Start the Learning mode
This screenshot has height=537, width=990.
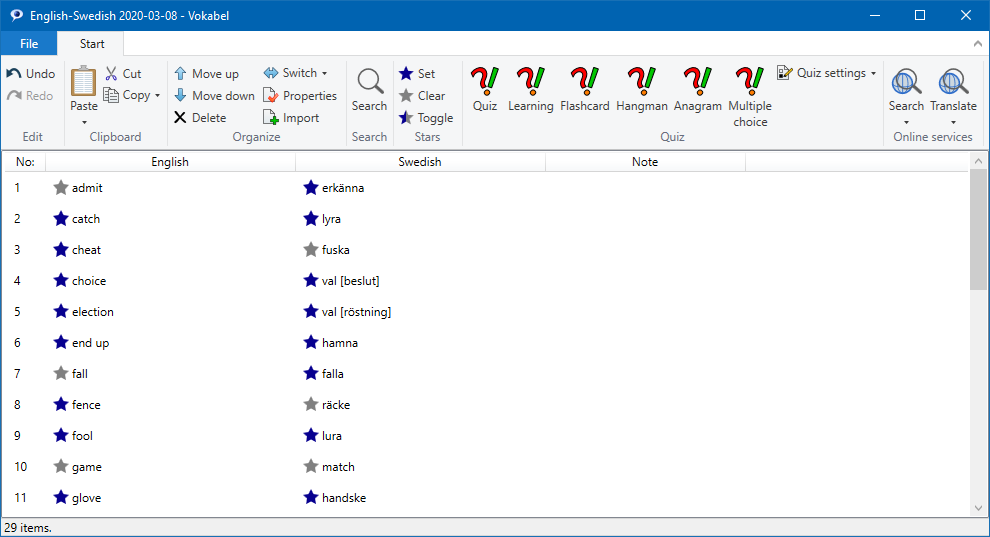coord(530,90)
